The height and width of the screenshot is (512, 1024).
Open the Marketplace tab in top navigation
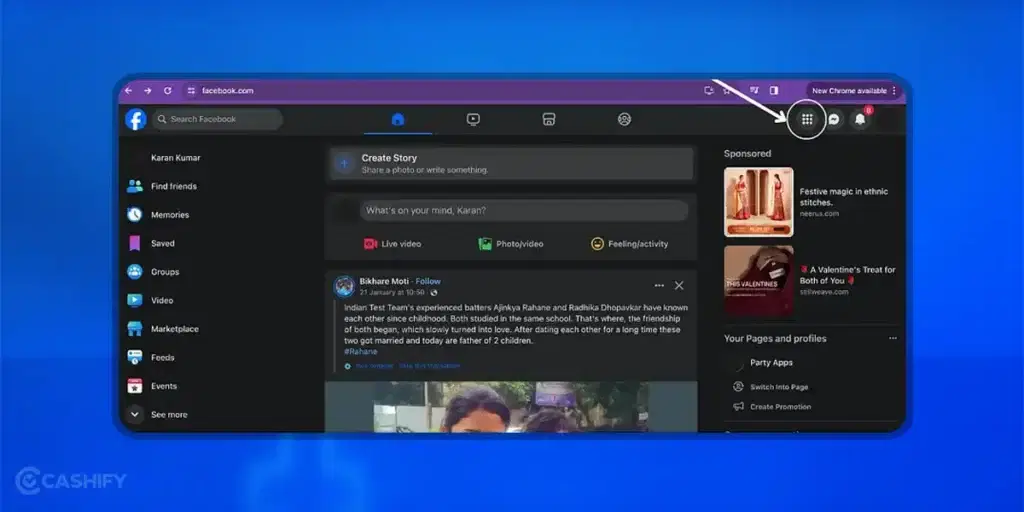(x=549, y=120)
